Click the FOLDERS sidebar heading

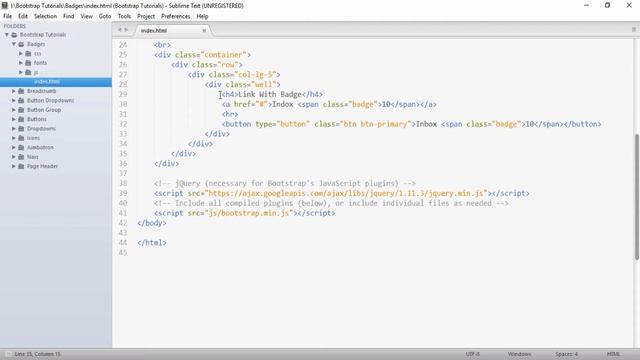[15, 26]
